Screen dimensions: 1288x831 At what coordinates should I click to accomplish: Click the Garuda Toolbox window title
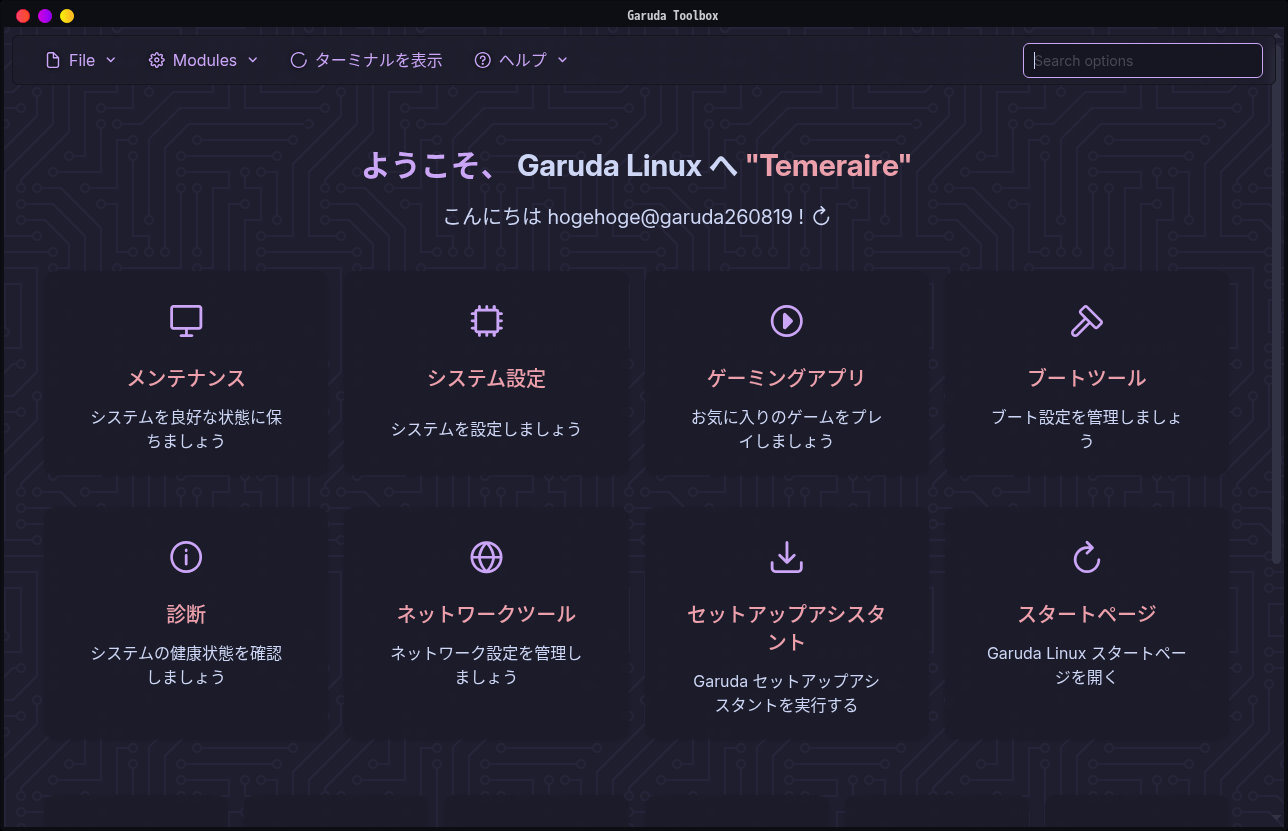pyautogui.click(x=672, y=15)
